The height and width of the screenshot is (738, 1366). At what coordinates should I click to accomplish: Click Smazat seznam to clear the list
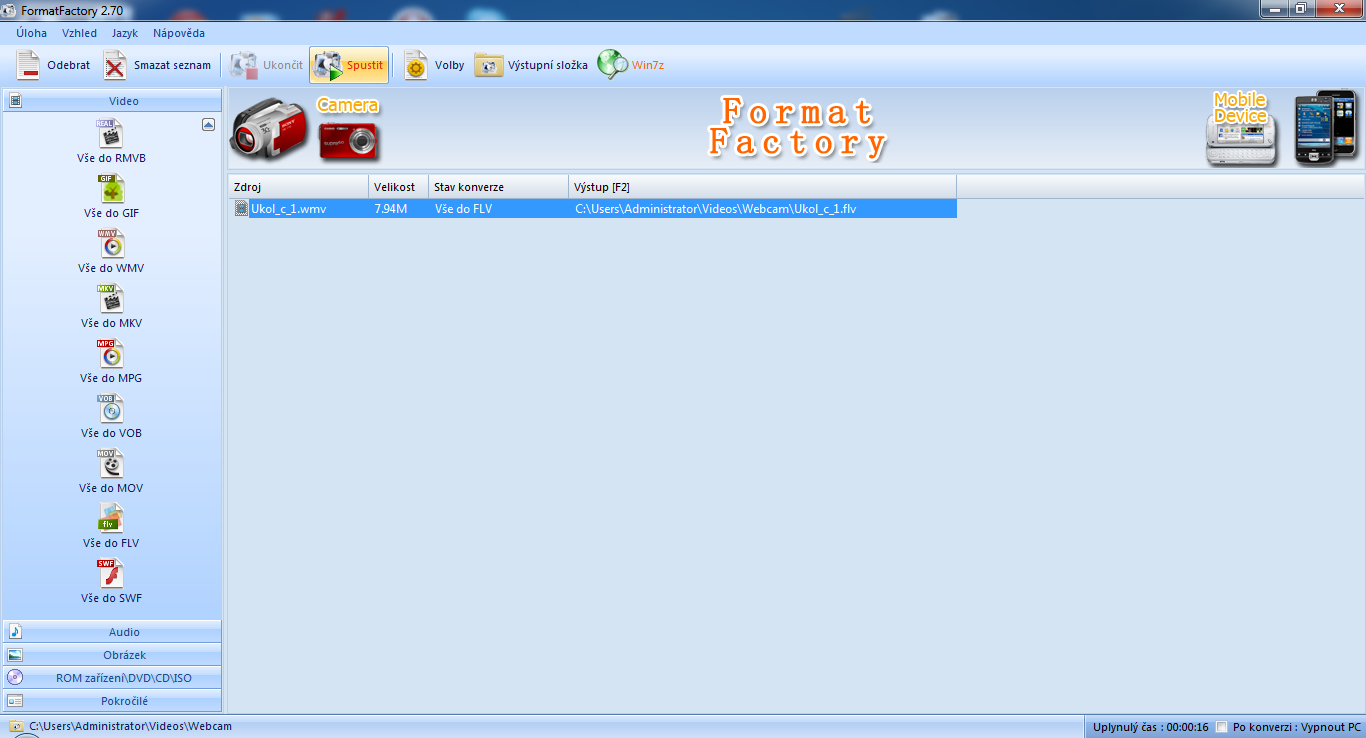click(x=158, y=65)
